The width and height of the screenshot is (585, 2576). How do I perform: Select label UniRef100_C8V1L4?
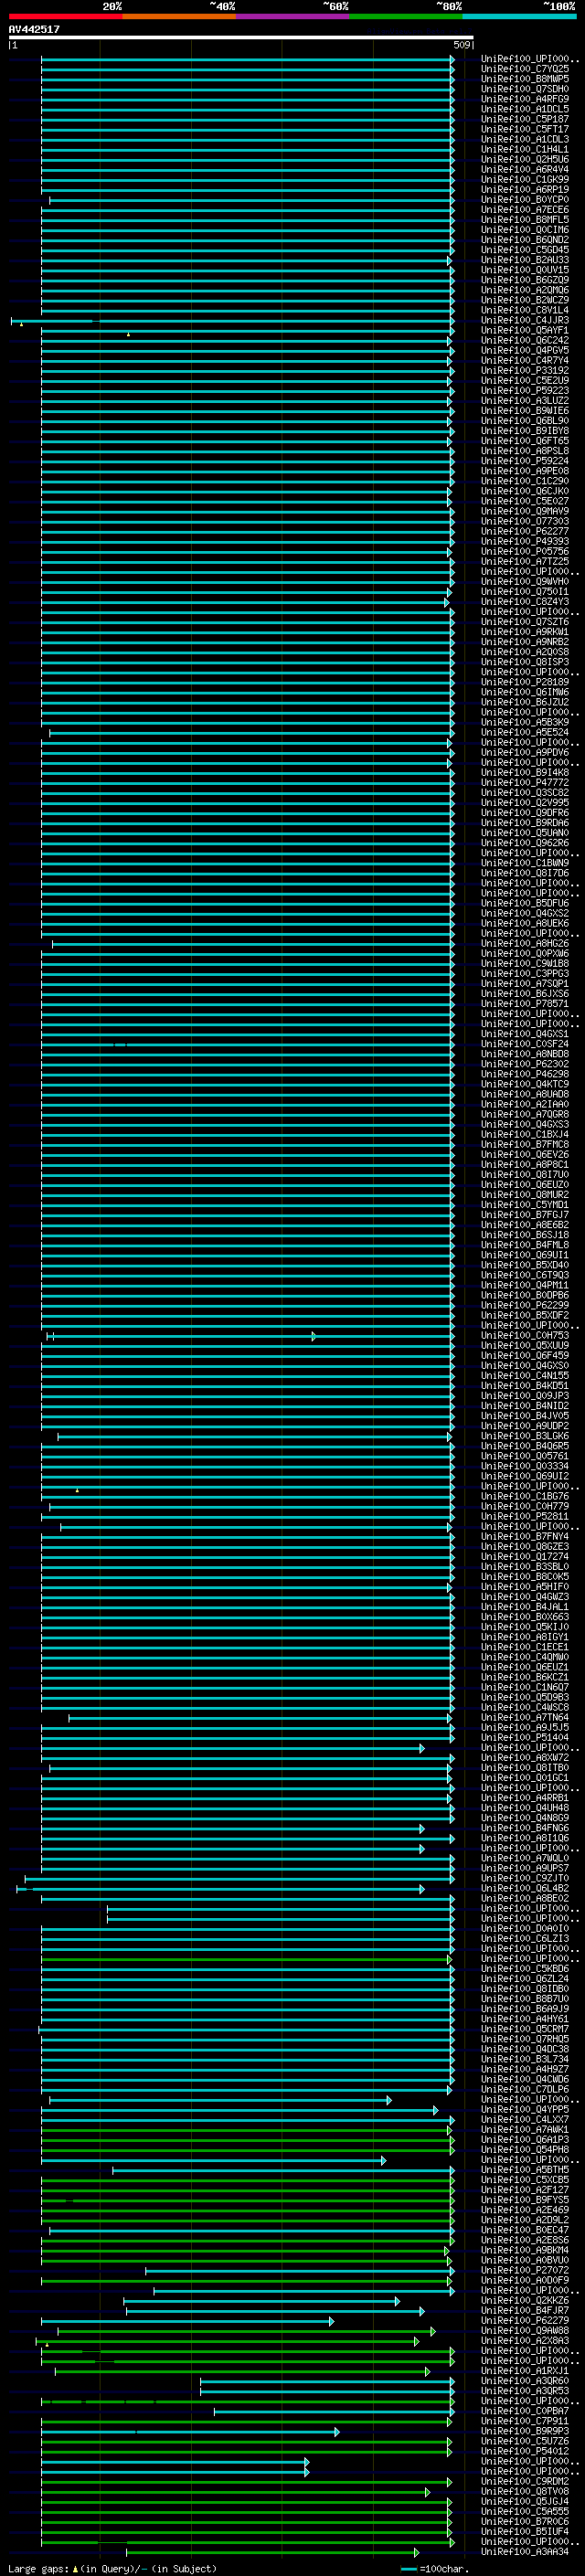click(525, 310)
